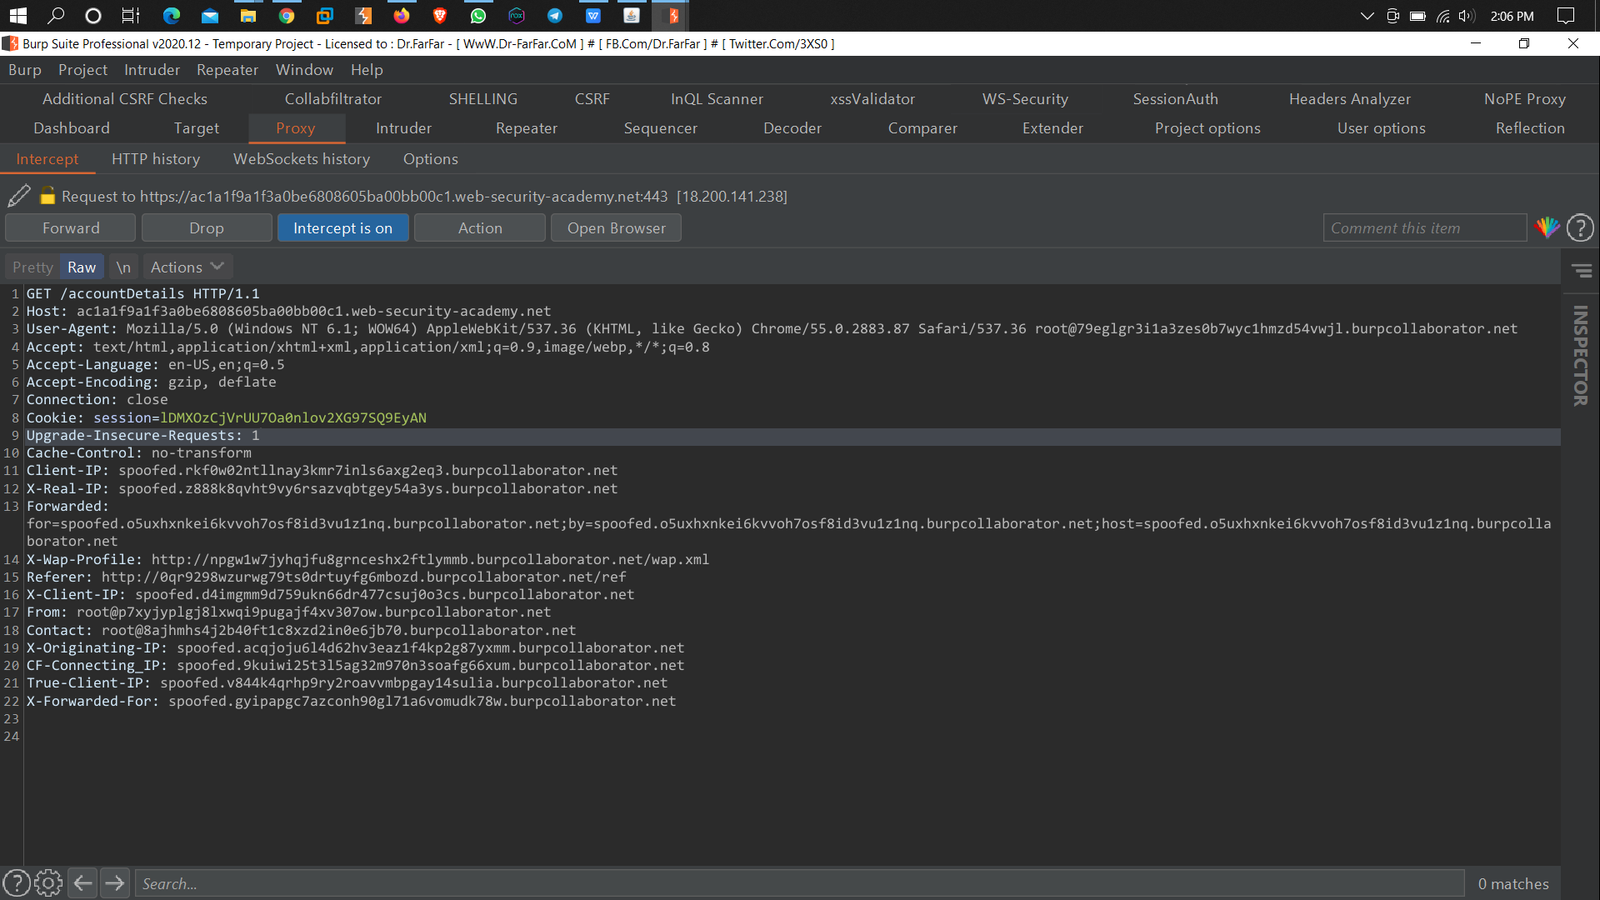Show hidden system tray icons

click(1367, 16)
